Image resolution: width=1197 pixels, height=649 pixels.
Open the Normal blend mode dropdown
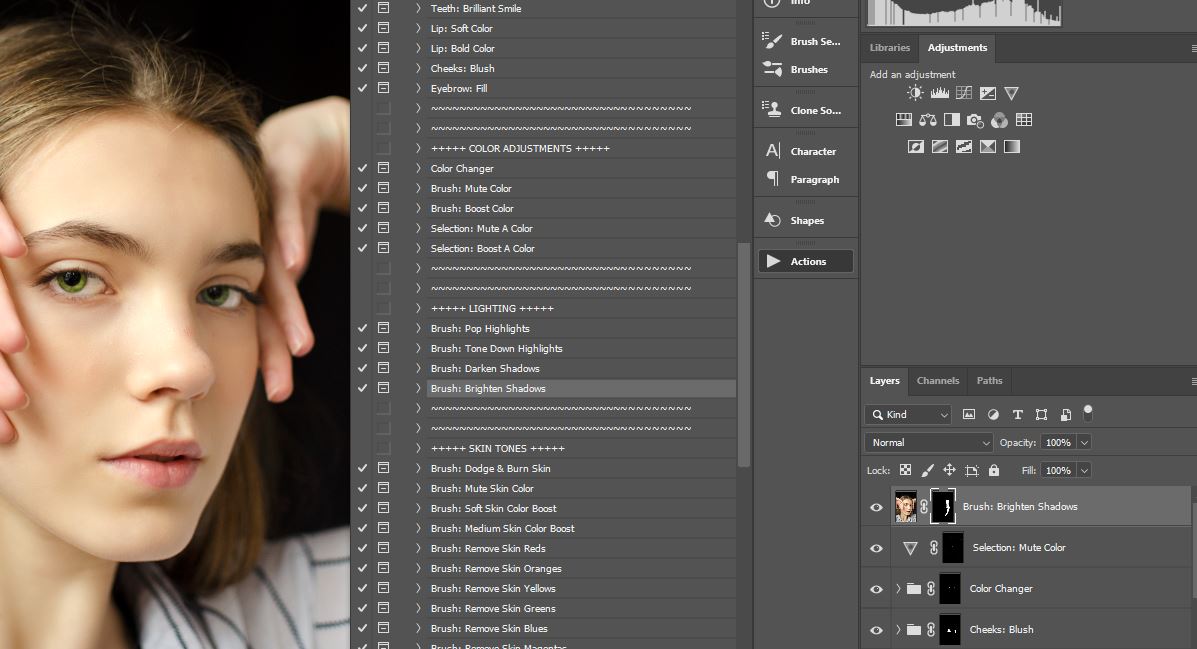click(928, 443)
